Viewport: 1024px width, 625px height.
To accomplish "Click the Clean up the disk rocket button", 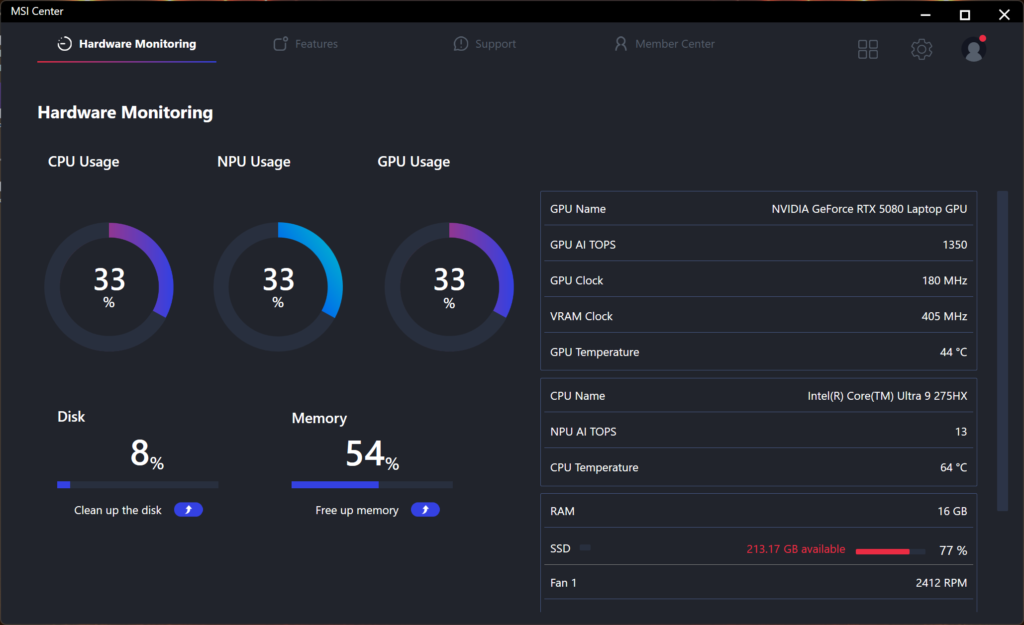I will tap(188, 510).
